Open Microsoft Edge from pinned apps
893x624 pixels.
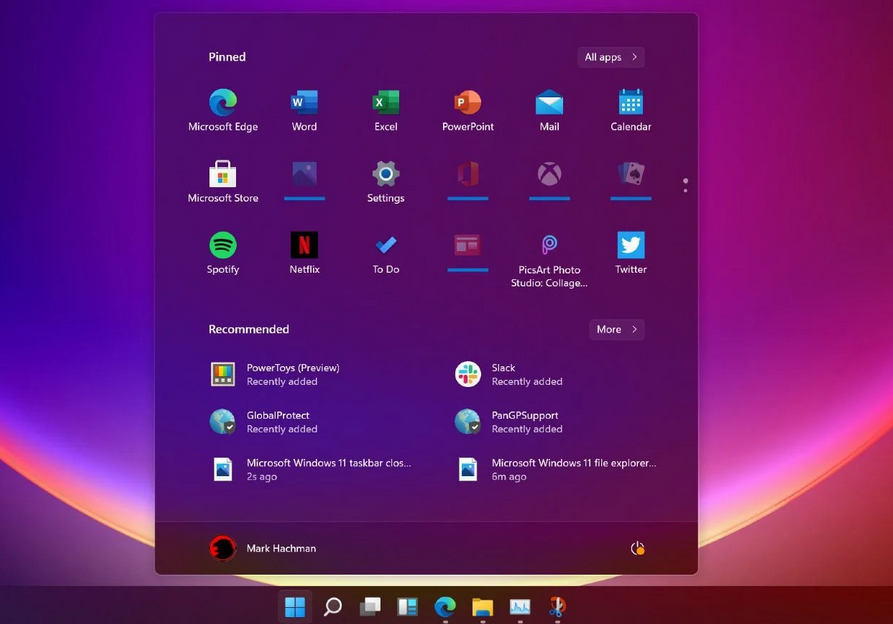(223, 110)
